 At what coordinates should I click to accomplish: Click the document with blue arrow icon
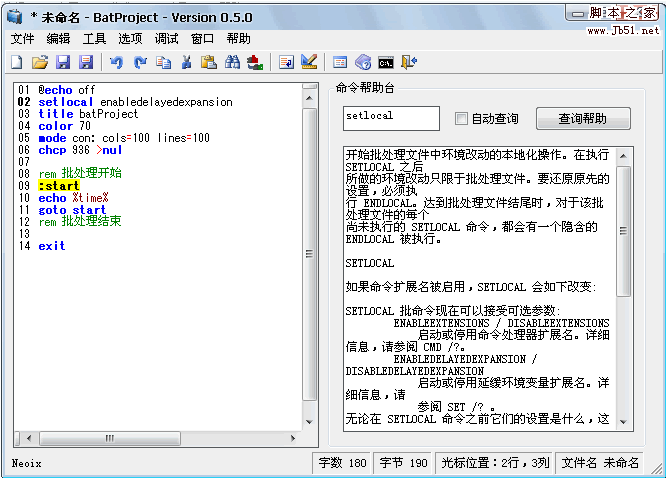coord(286,62)
